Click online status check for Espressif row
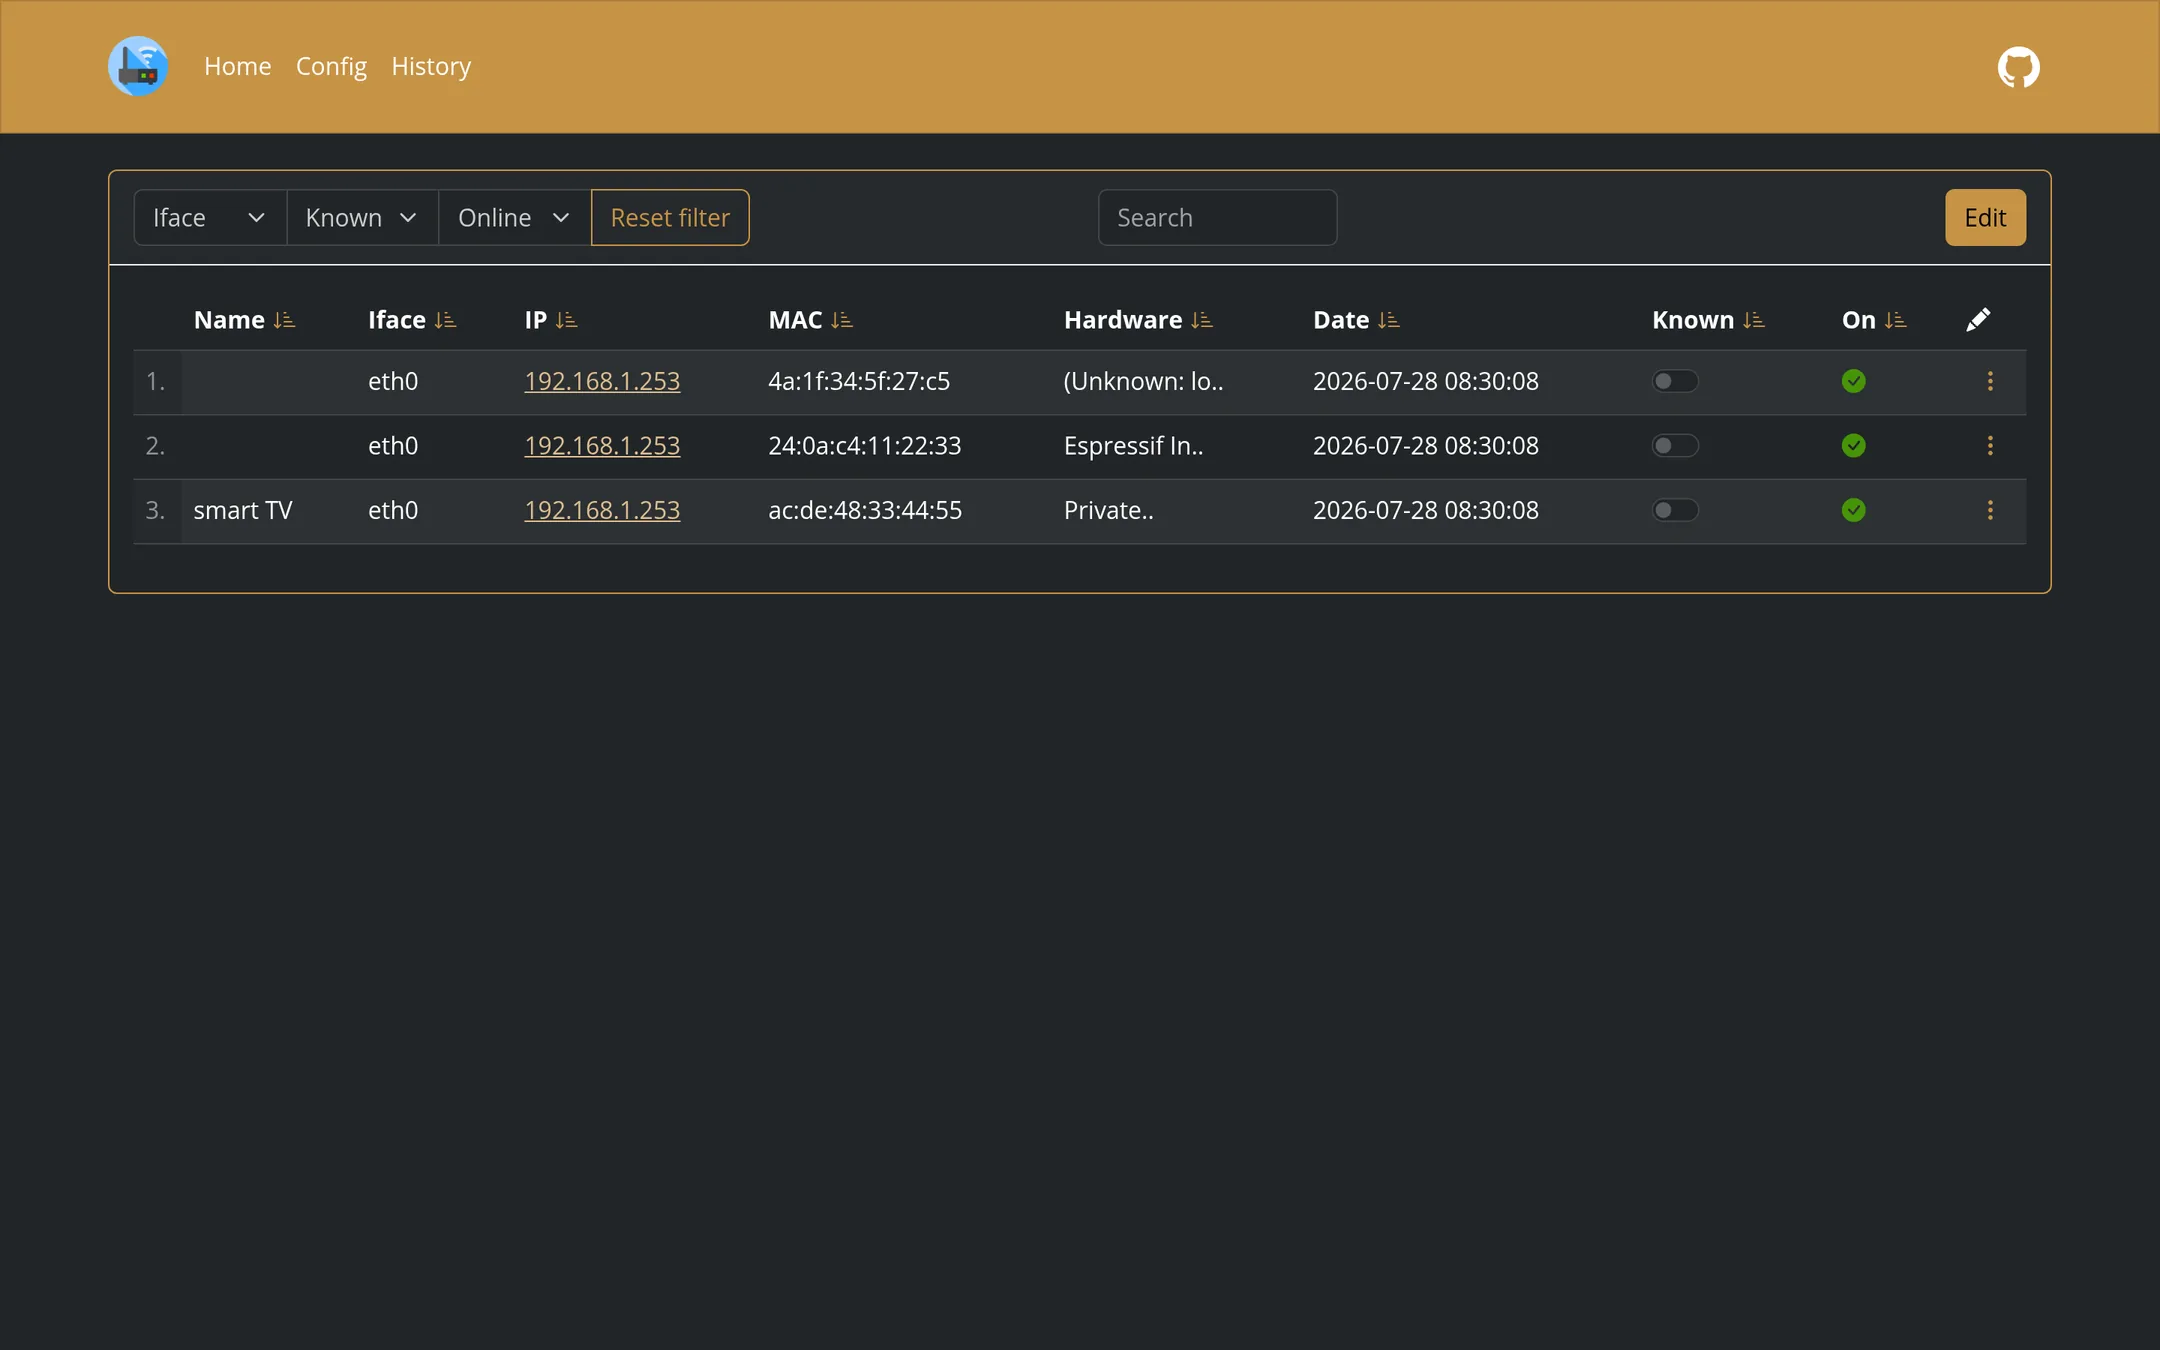Image resolution: width=2160 pixels, height=1350 pixels. [1853, 445]
